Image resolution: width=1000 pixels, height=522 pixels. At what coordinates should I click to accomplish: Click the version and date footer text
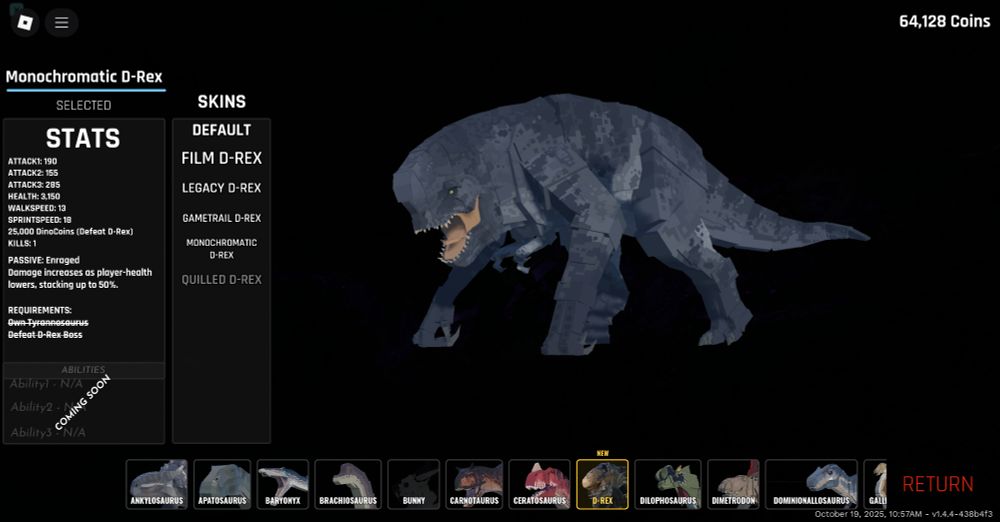point(903,514)
